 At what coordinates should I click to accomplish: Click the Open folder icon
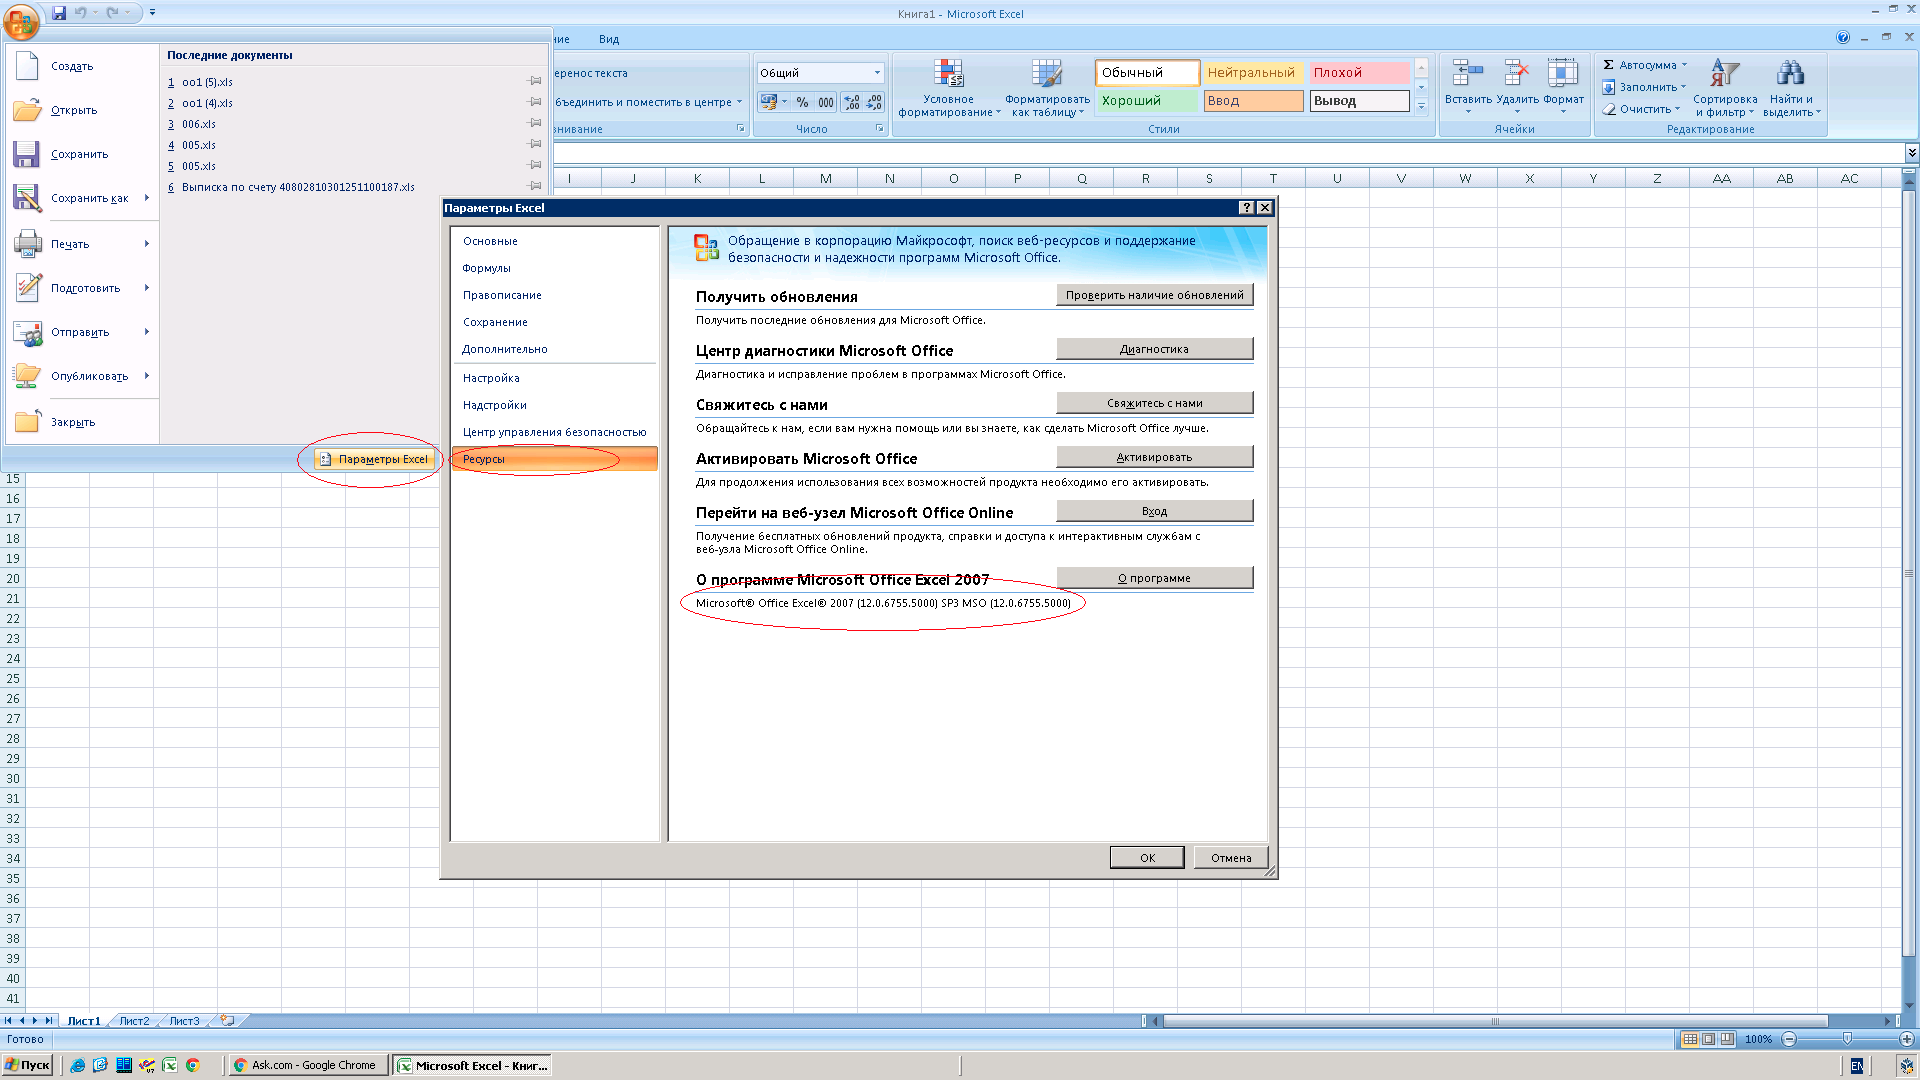(27, 110)
